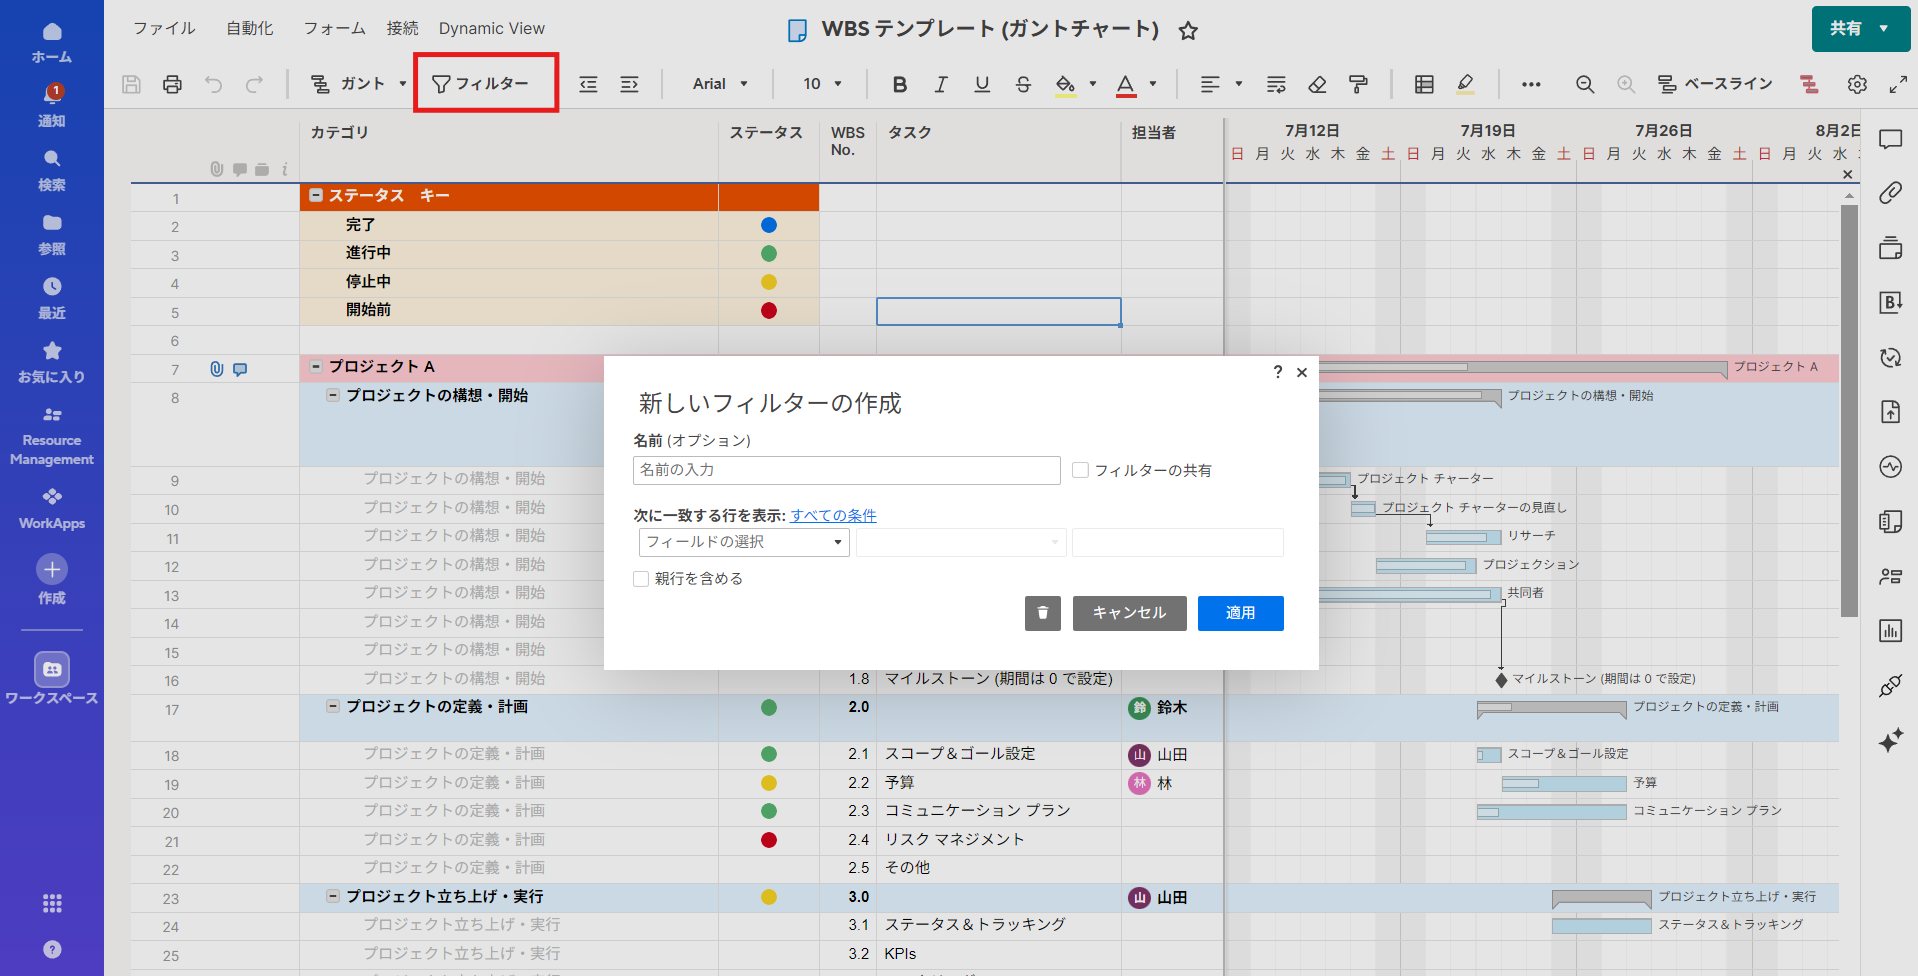This screenshot has width=1918, height=976.
Task: Enable the フィルターの共有 checkbox
Action: (1080, 470)
